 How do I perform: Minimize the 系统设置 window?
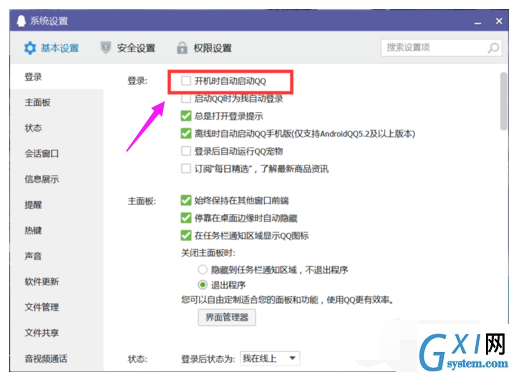478,22
